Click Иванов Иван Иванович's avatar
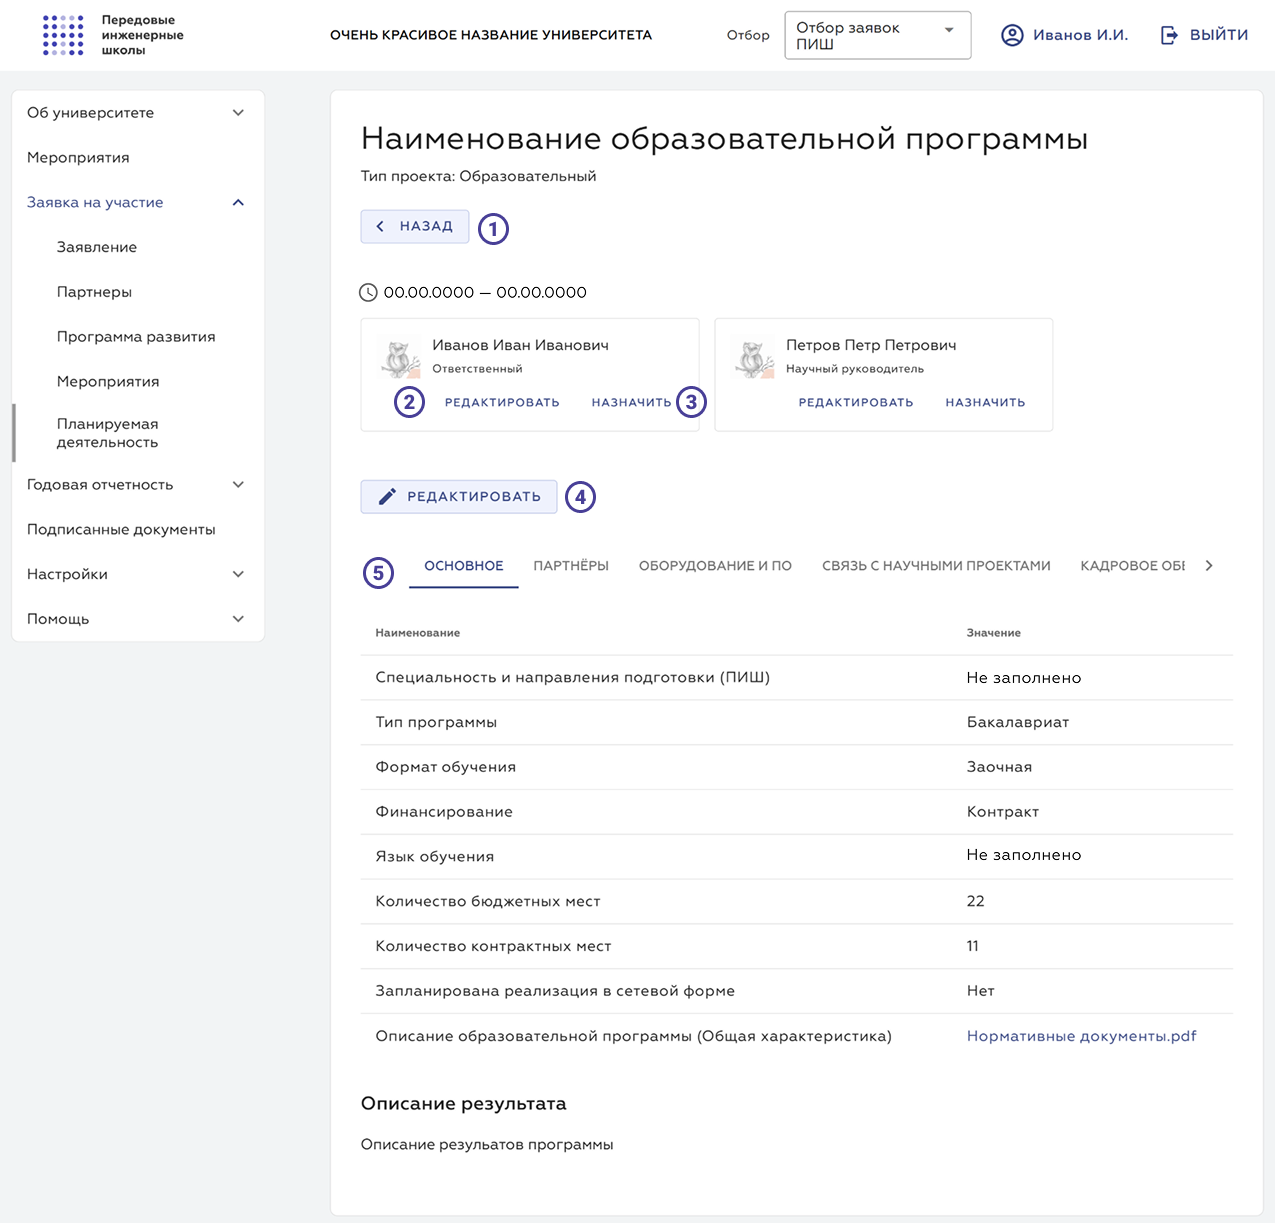 pos(400,359)
